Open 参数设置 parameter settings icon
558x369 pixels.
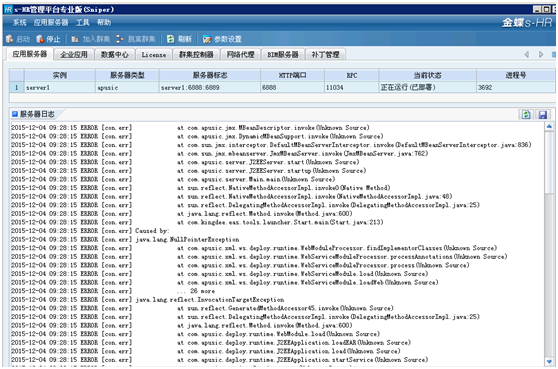(207, 39)
